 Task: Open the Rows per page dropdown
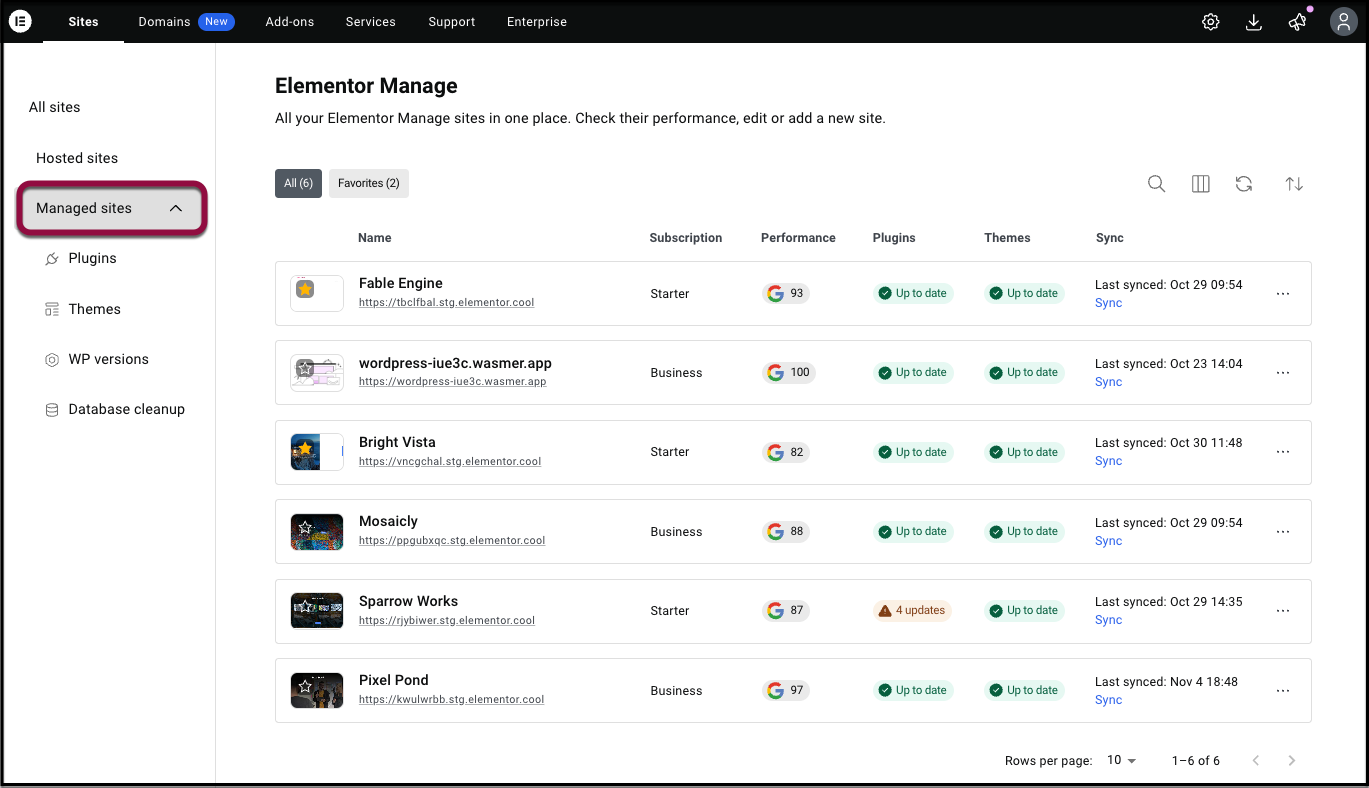coord(1118,760)
